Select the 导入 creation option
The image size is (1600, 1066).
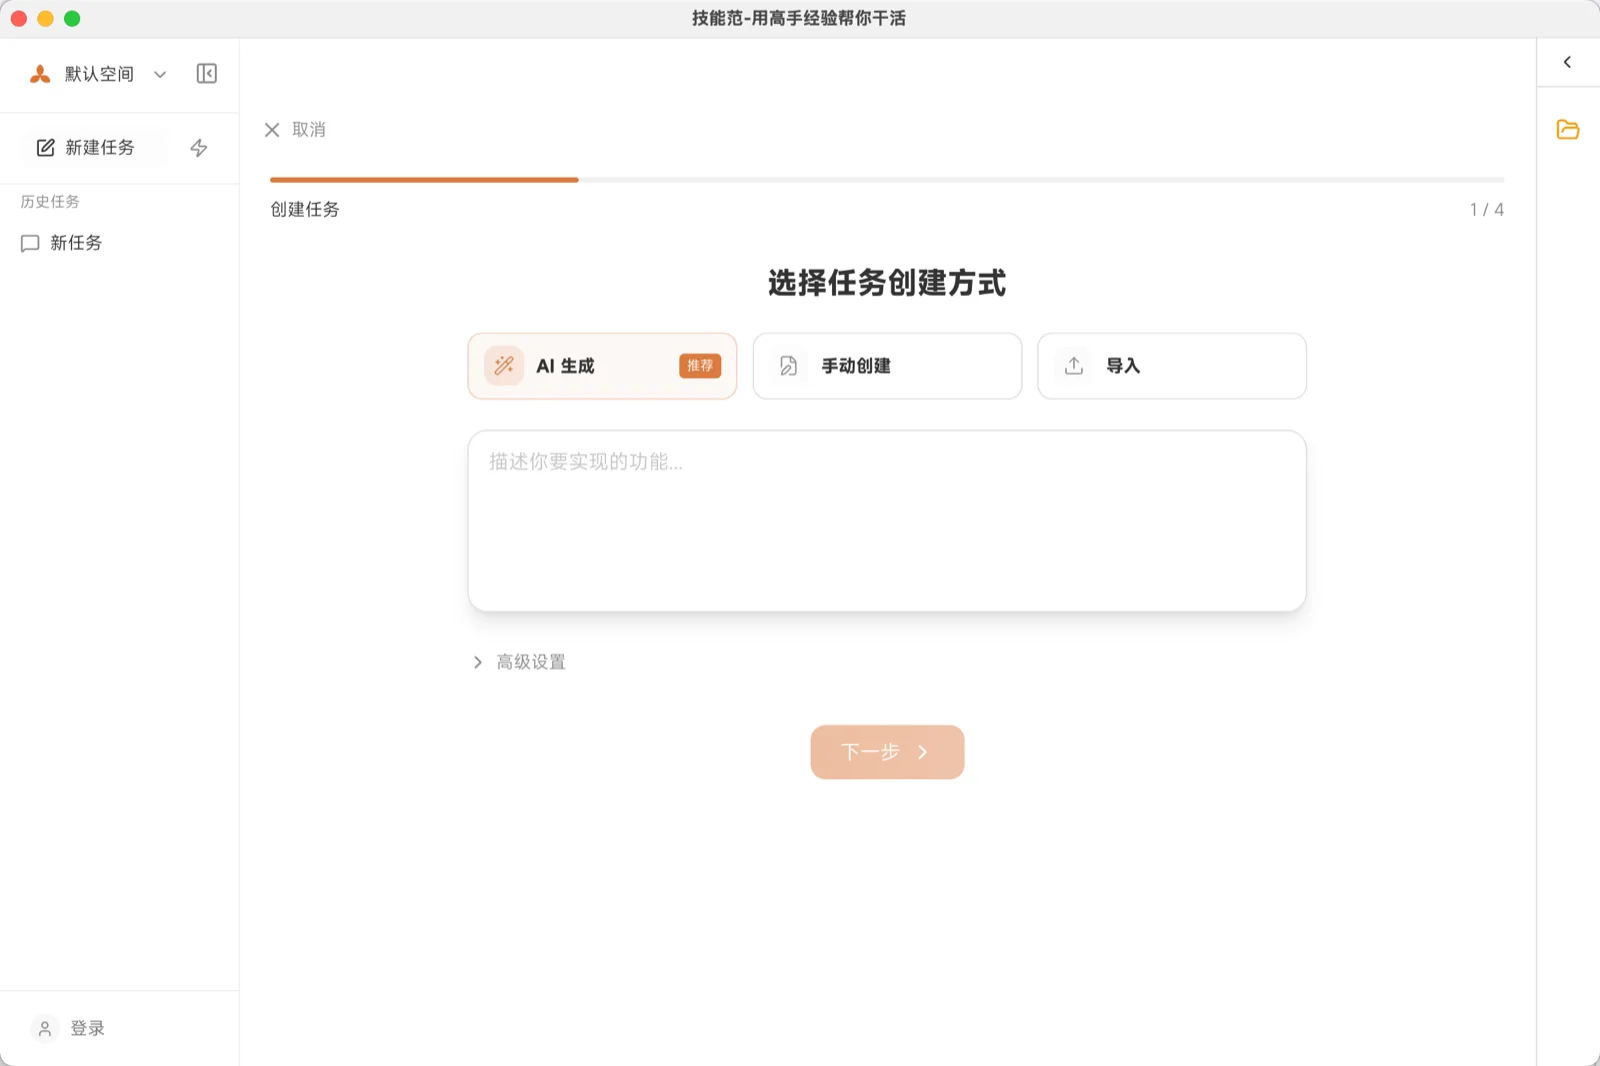pyautogui.click(x=1171, y=366)
